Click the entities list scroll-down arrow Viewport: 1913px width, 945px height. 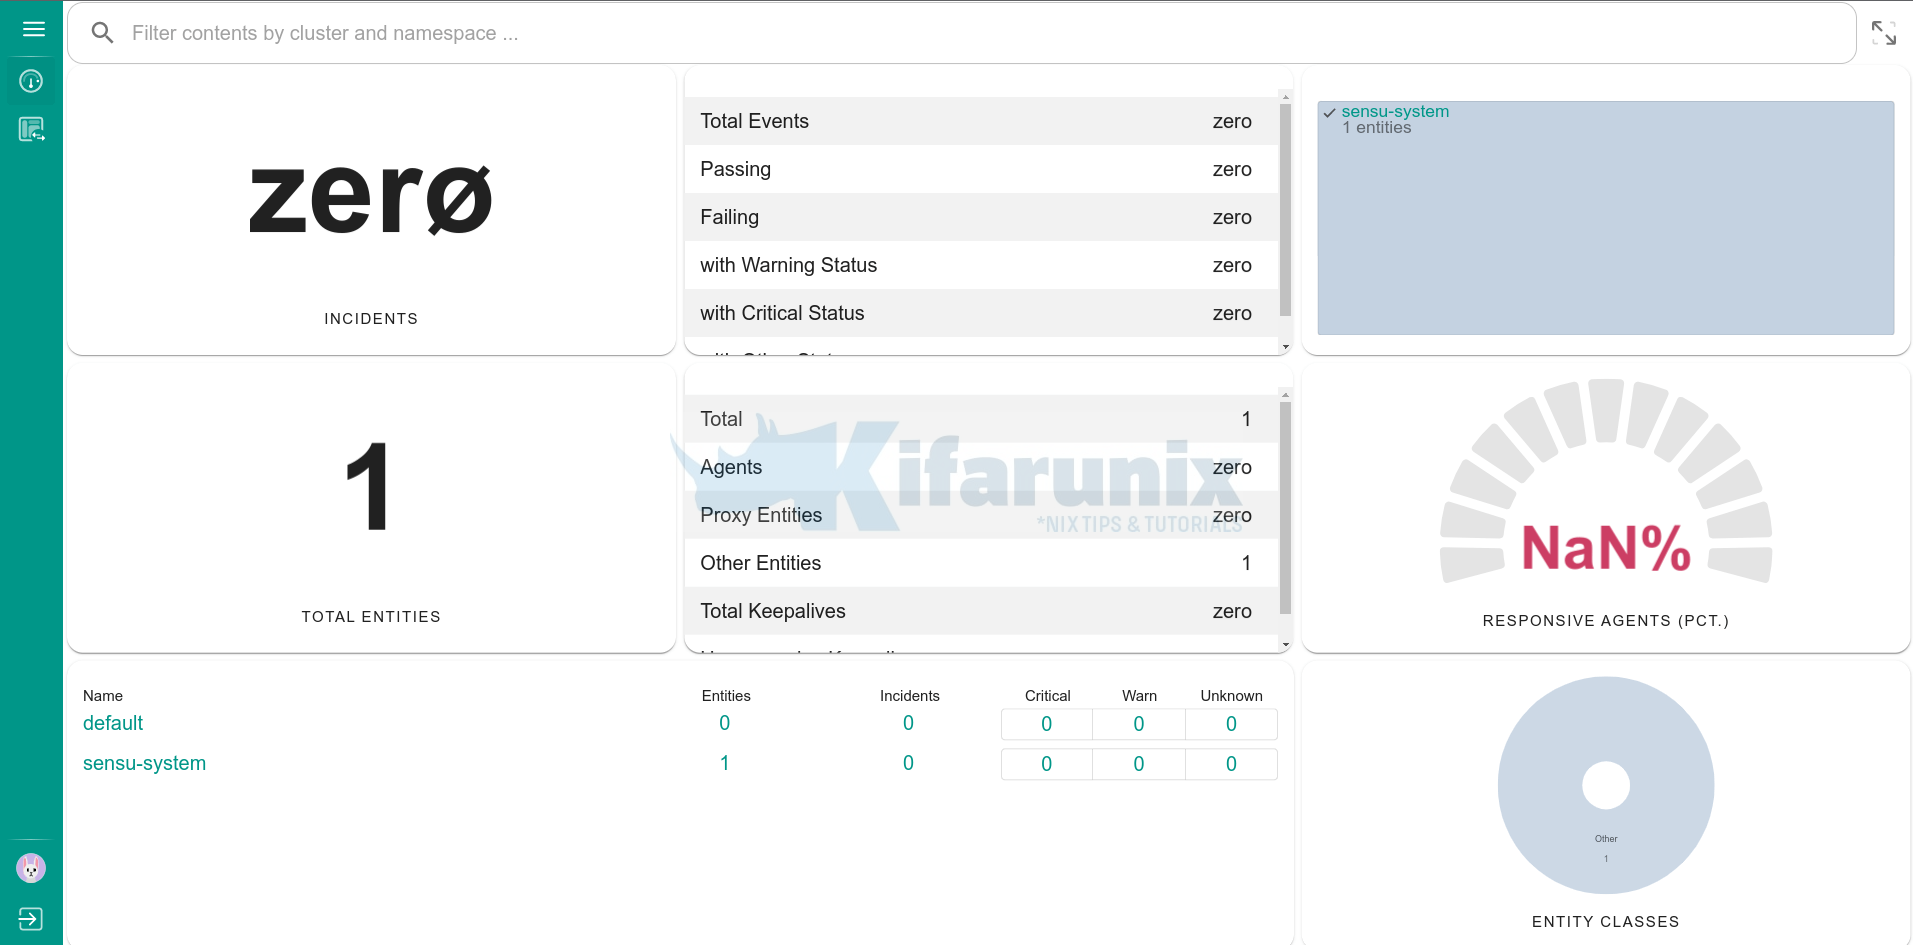coord(1286,645)
